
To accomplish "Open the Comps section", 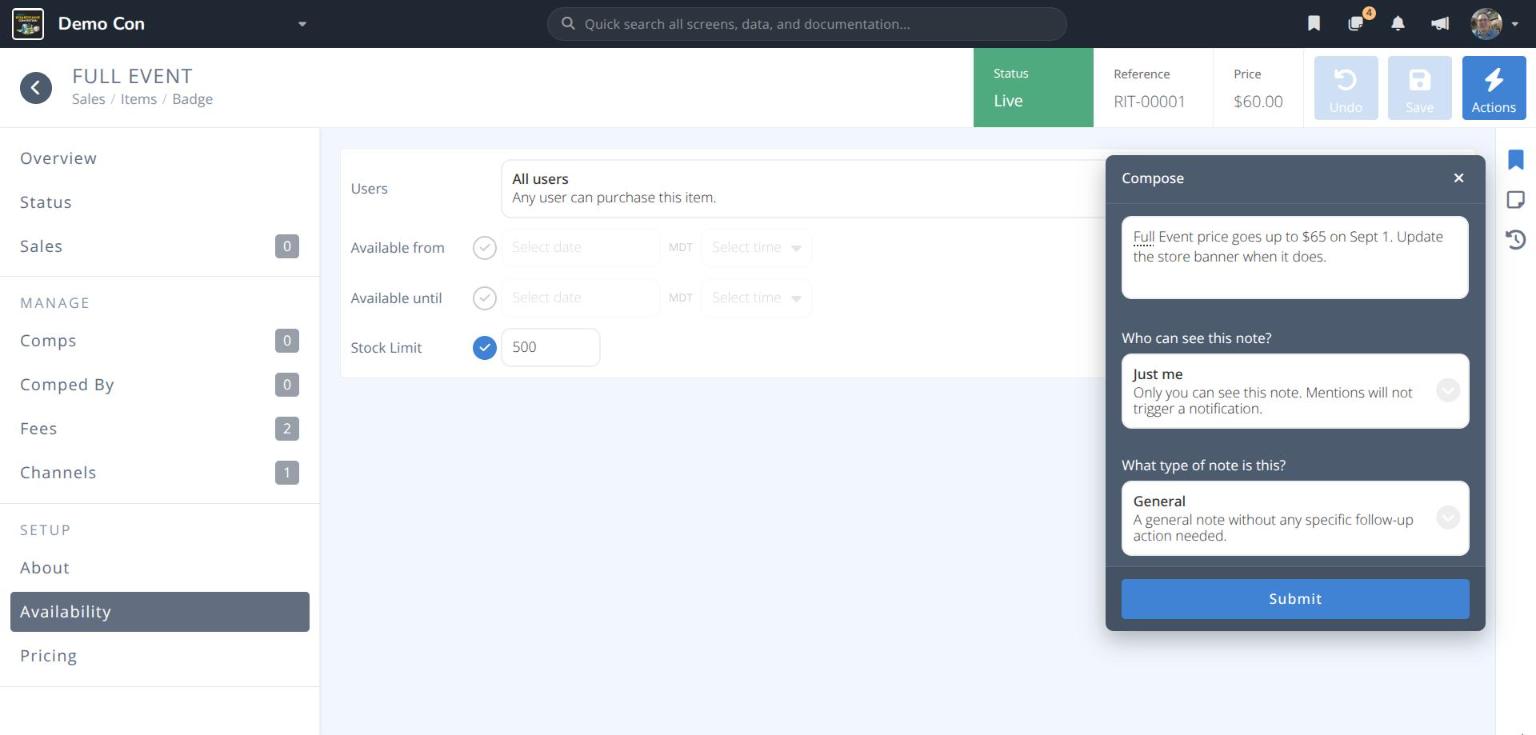I will tap(160, 341).
